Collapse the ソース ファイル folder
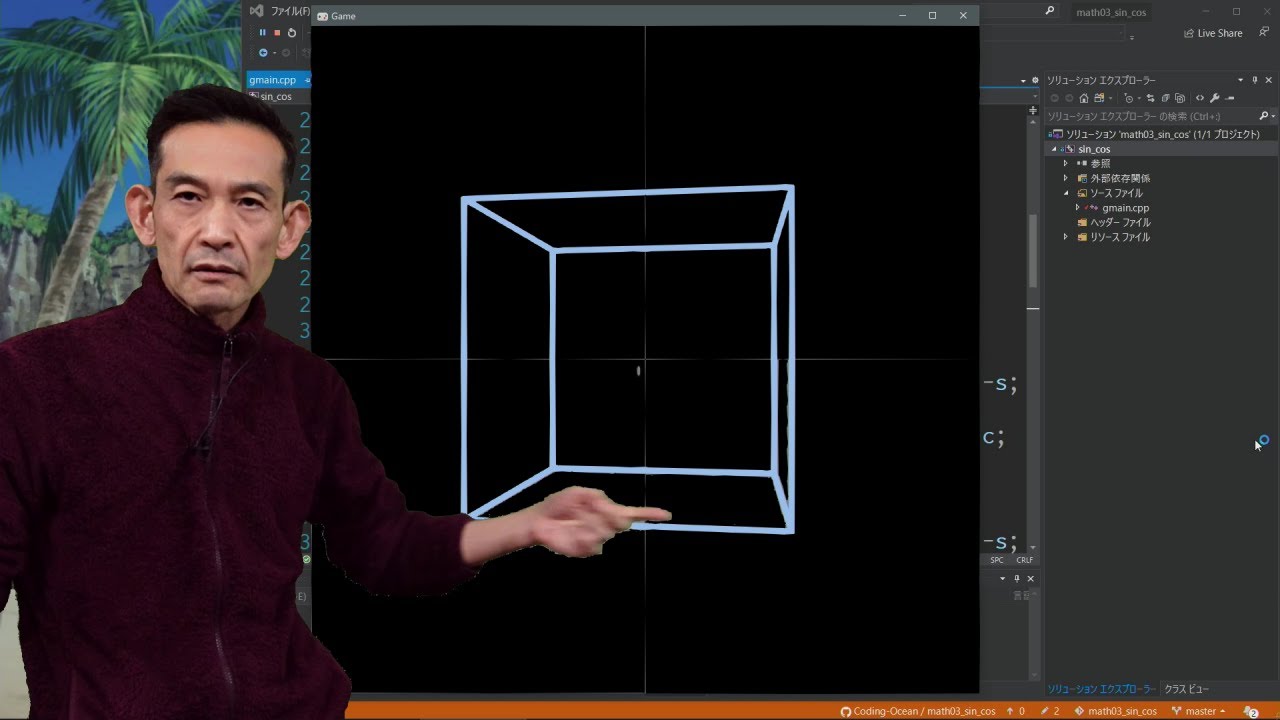 point(1065,193)
